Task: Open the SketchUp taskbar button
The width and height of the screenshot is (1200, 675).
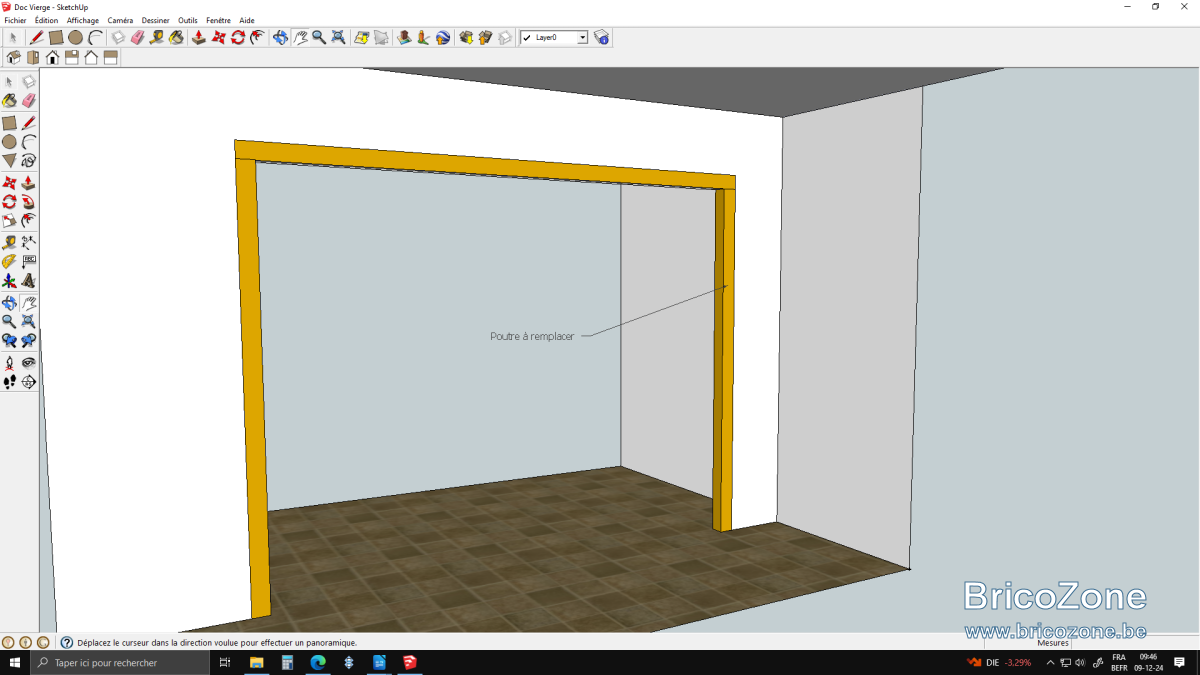Action: click(410, 662)
